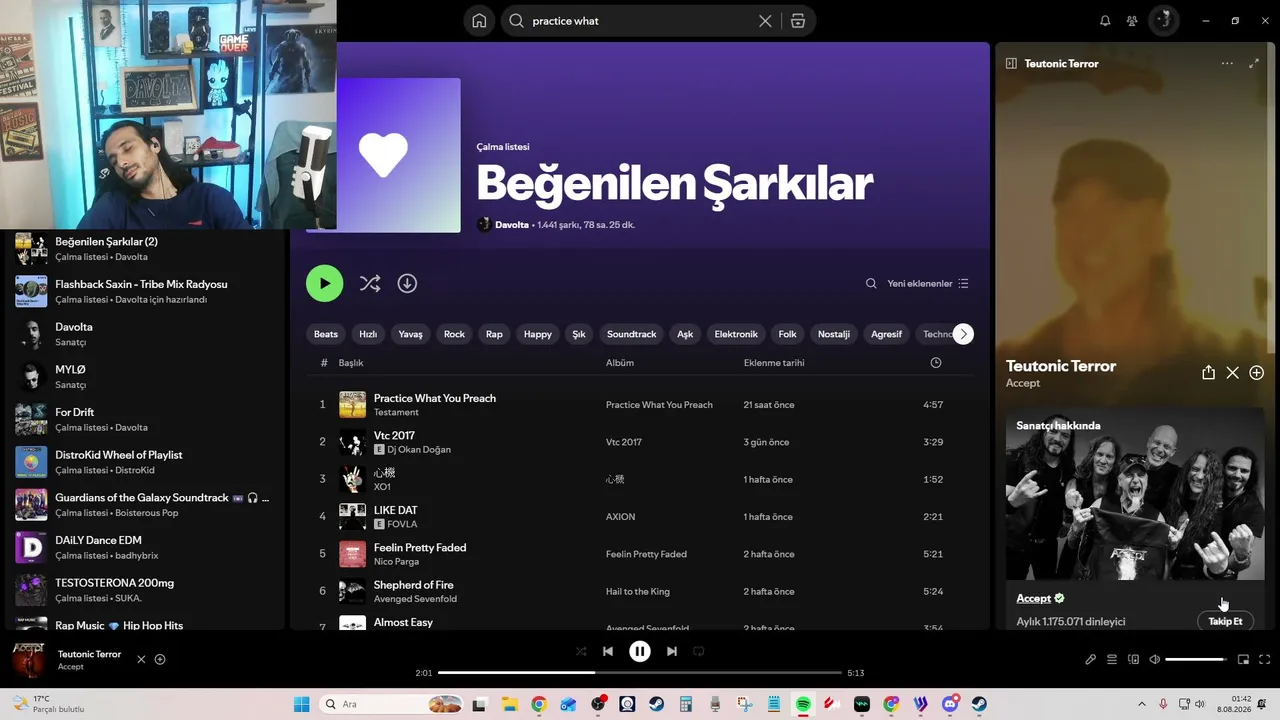Open the mini player icon
The width and height of the screenshot is (1280, 720).
point(1243,659)
